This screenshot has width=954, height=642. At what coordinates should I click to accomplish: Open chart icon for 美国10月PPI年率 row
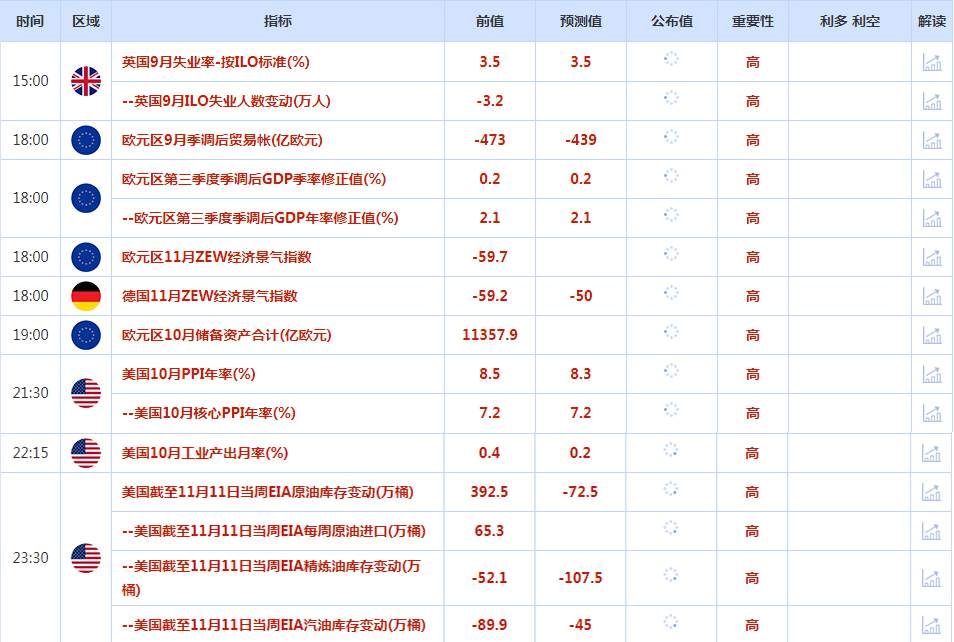tap(931, 374)
